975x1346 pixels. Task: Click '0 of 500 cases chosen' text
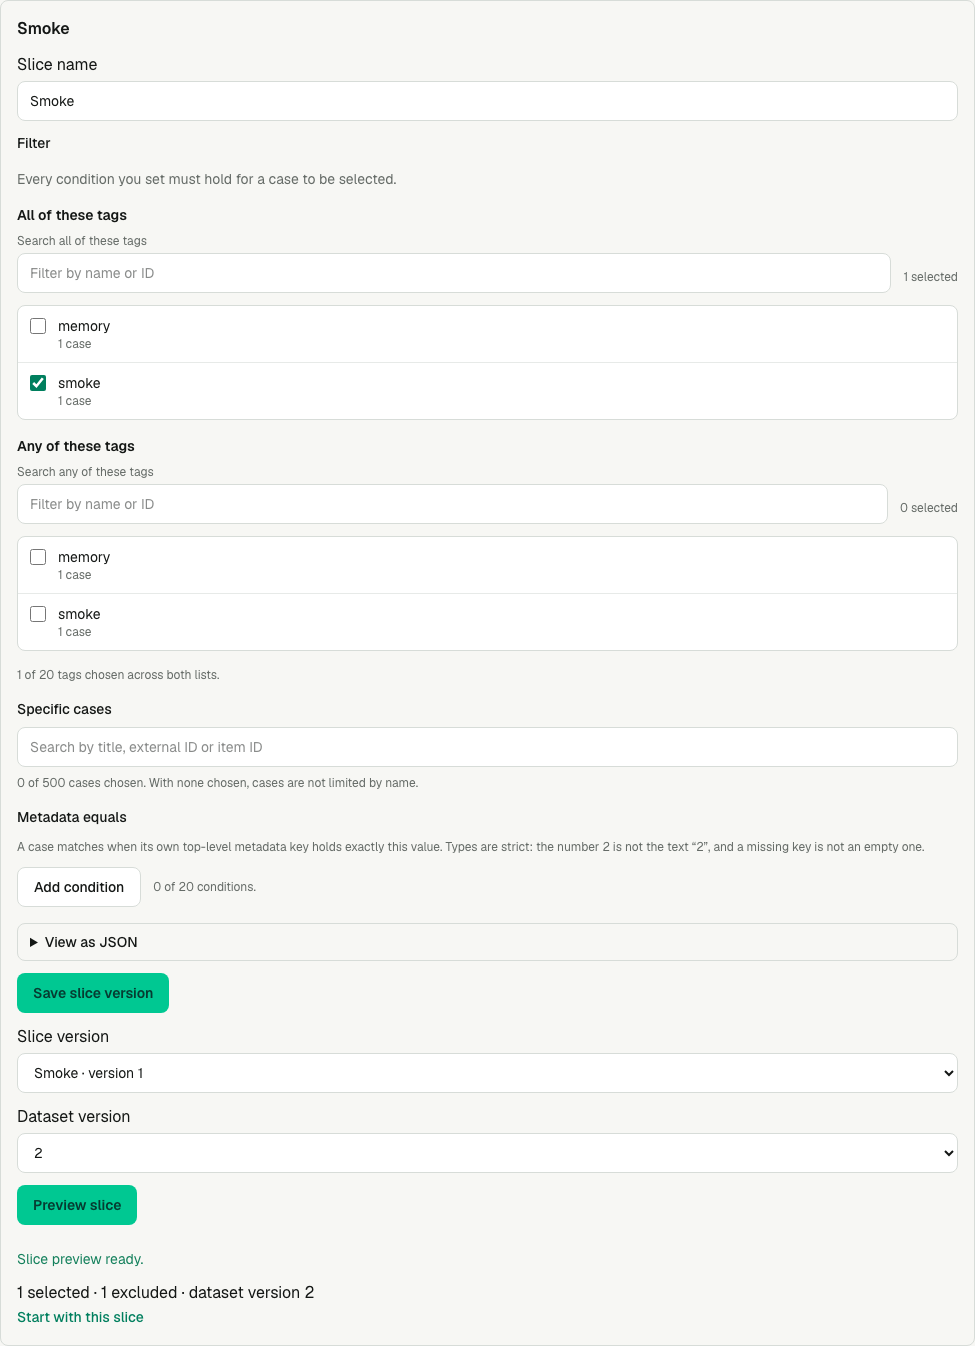point(81,783)
